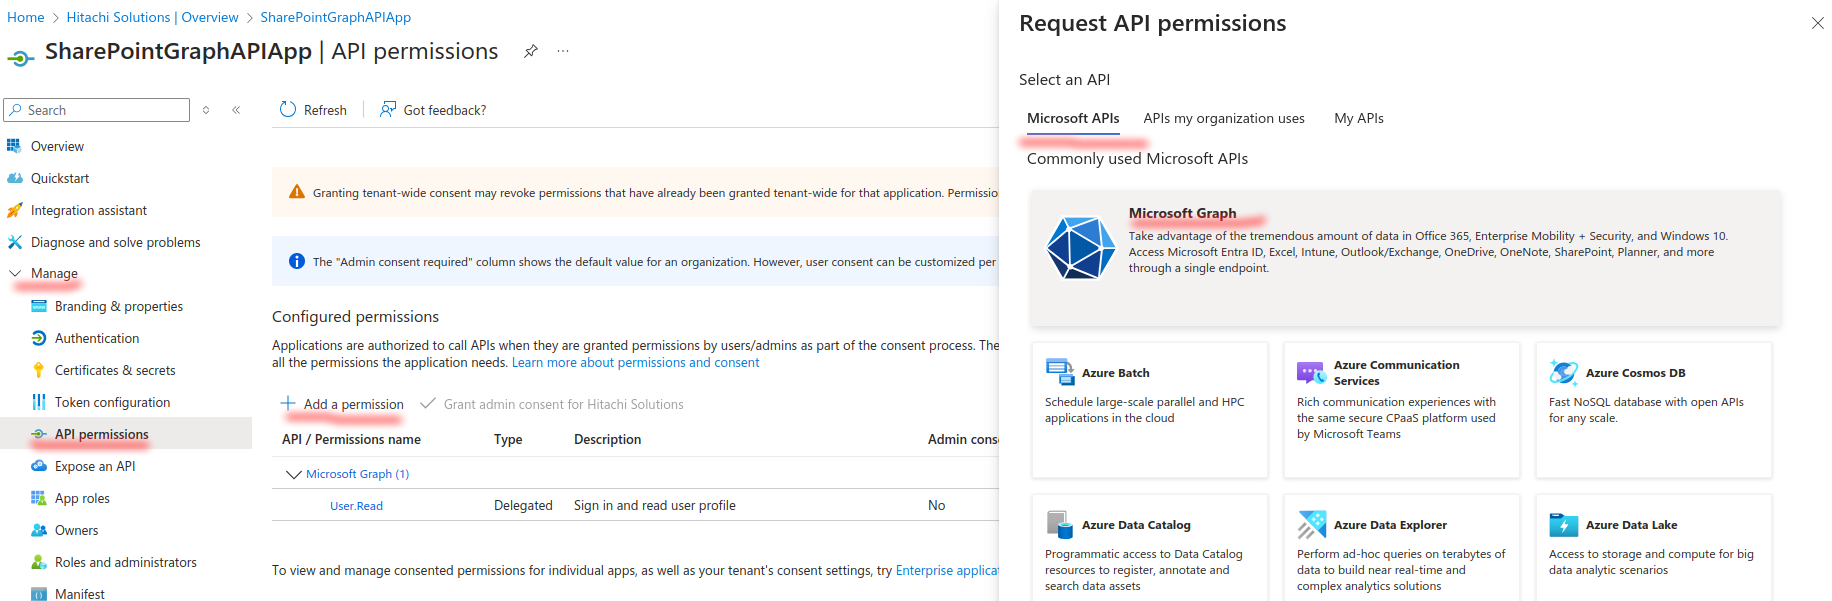
Task: Click the Azure Data Explorer icon
Action: coord(1312,524)
